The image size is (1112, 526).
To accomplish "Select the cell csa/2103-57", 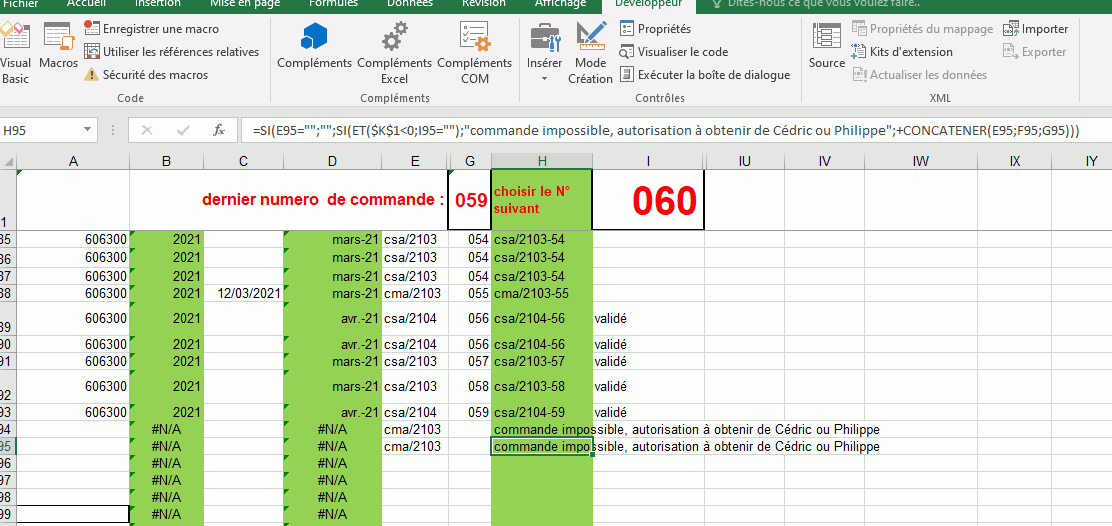I will 542,362.
